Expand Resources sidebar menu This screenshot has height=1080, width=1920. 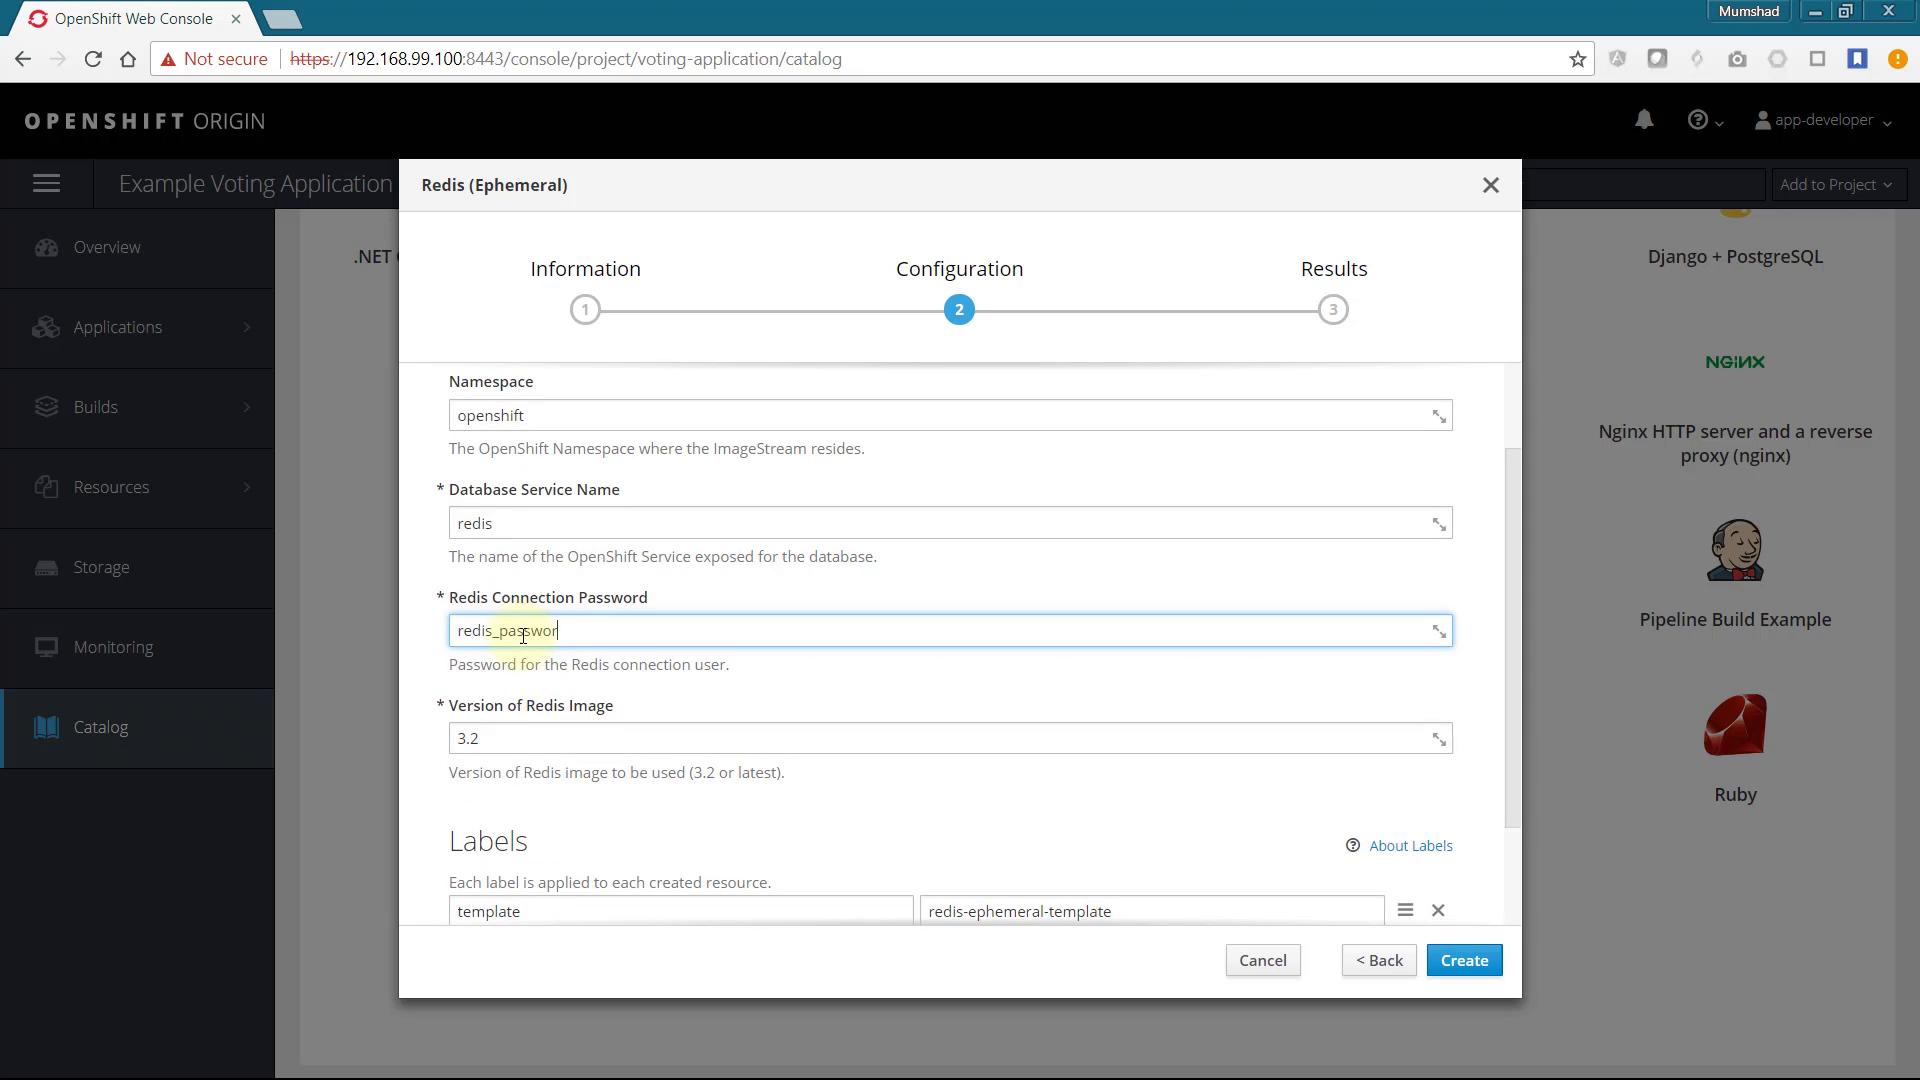point(137,488)
